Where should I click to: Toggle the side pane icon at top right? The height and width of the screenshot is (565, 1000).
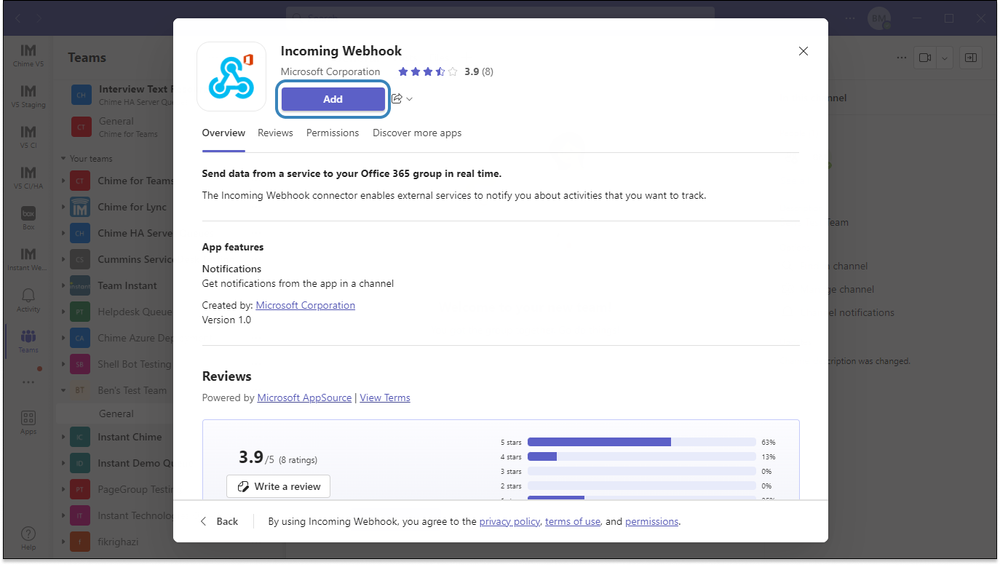tap(971, 57)
